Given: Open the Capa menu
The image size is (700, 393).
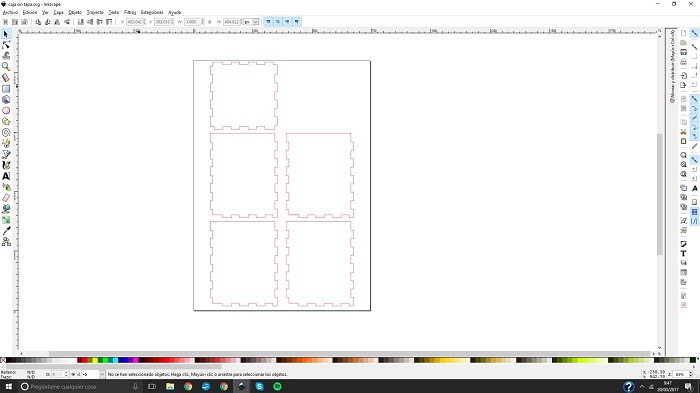Looking at the screenshot, I should coord(58,12).
